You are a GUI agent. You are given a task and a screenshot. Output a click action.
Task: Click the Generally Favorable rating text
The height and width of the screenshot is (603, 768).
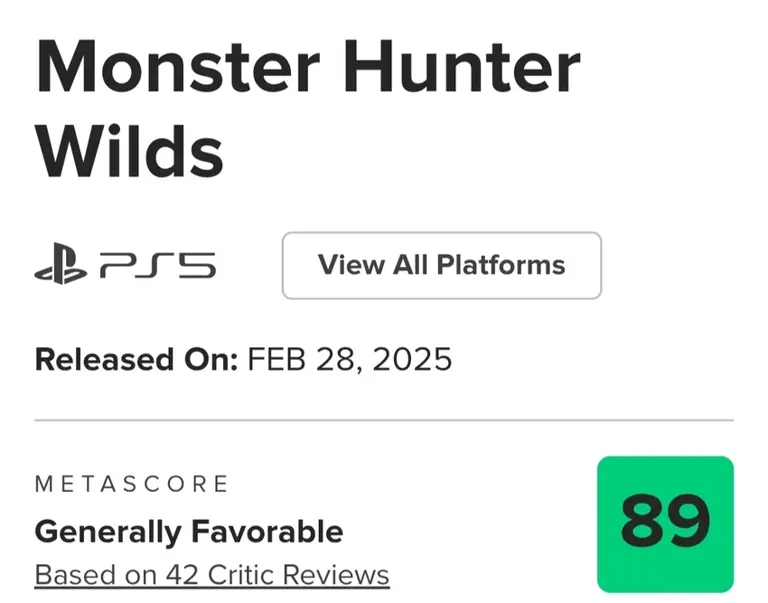pyautogui.click(x=188, y=531)
